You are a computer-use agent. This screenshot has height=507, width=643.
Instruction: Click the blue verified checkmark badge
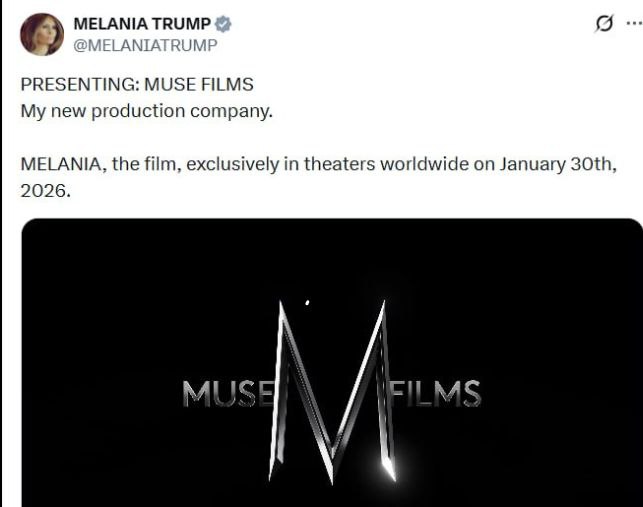(x=223, y=24)
